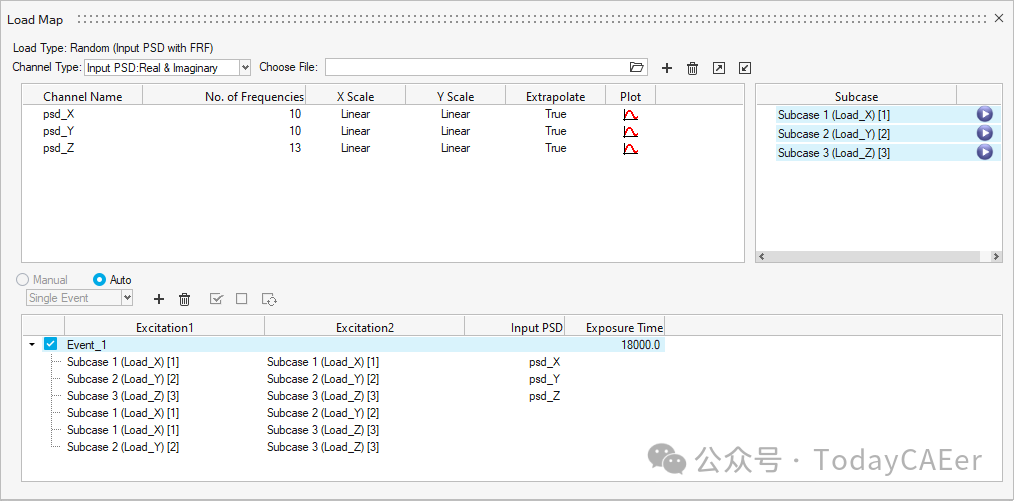
Task: Click the Input PSD column header
Action: pos(515,327)
